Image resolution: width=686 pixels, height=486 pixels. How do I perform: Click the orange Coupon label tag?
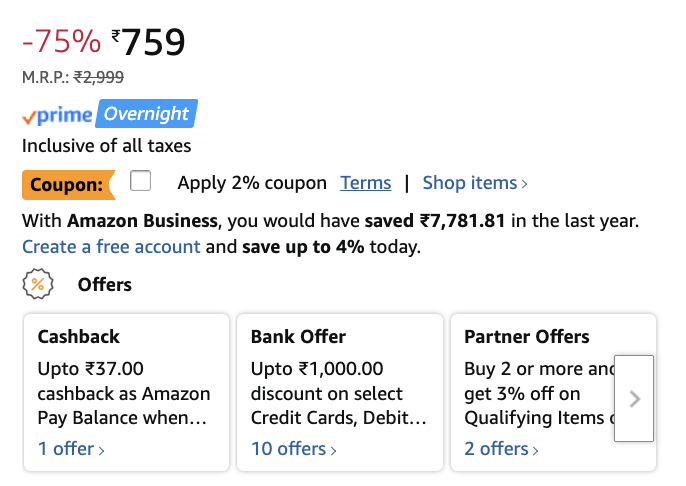pos(67,184)
